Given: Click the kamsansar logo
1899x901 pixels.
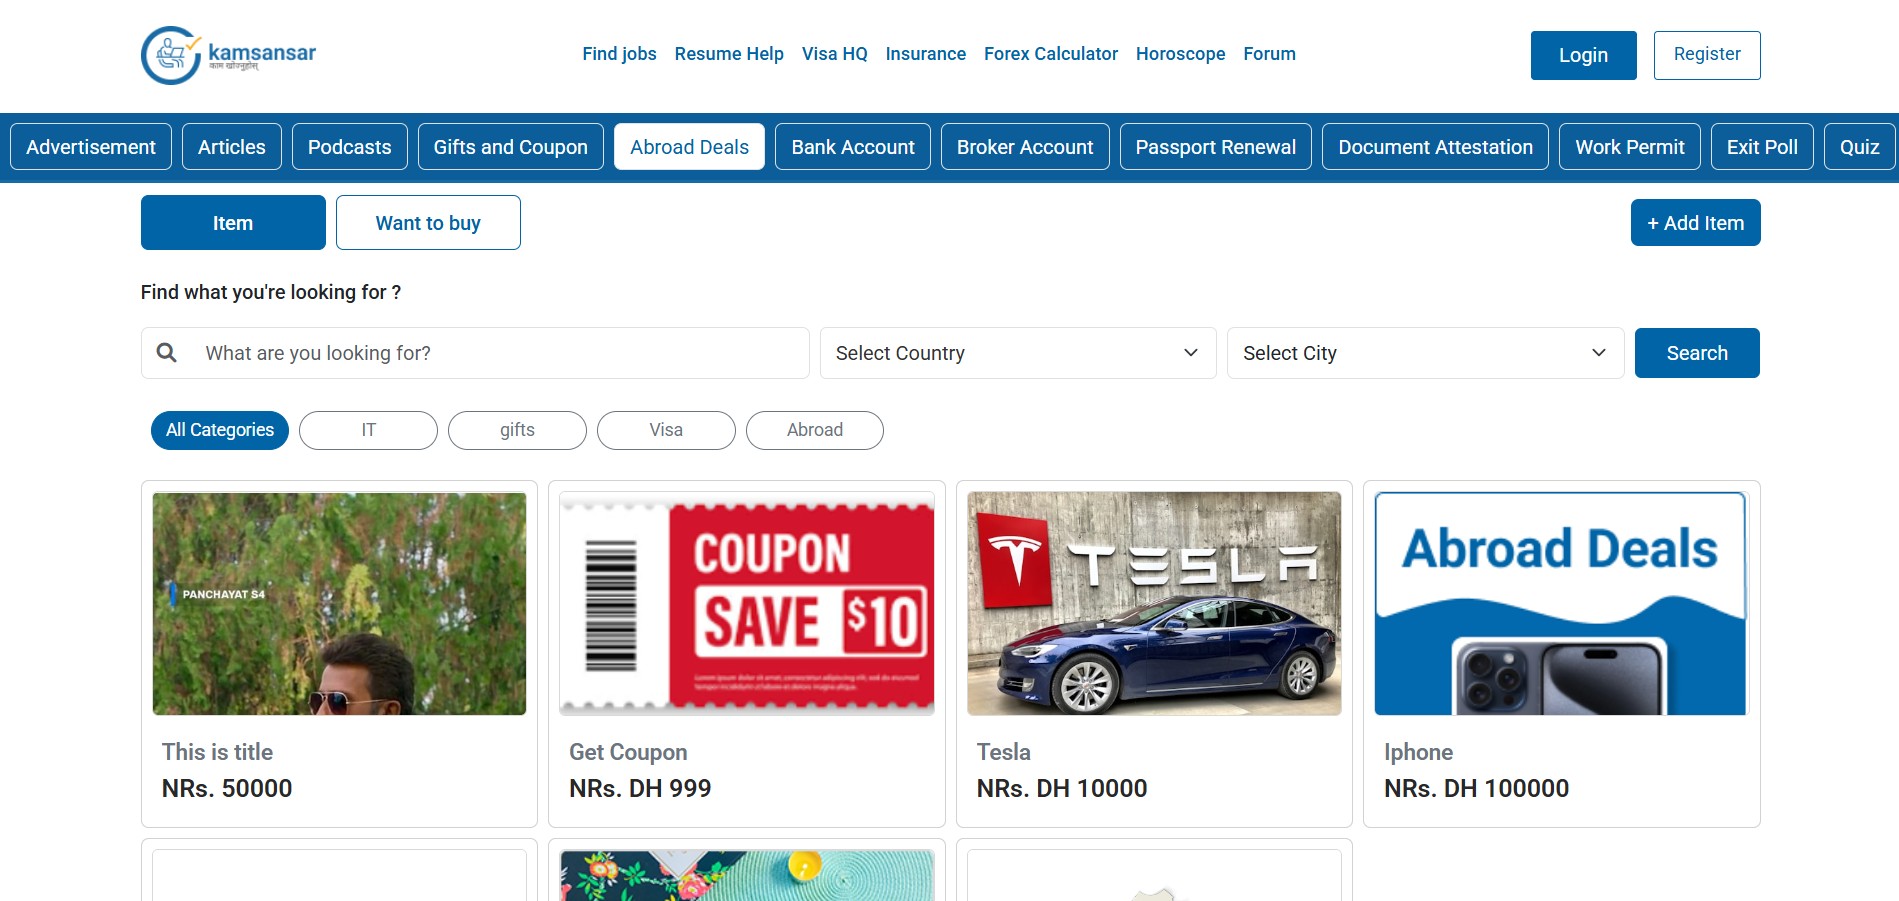Looking at the screenshot, I should (x=228, y=55).
